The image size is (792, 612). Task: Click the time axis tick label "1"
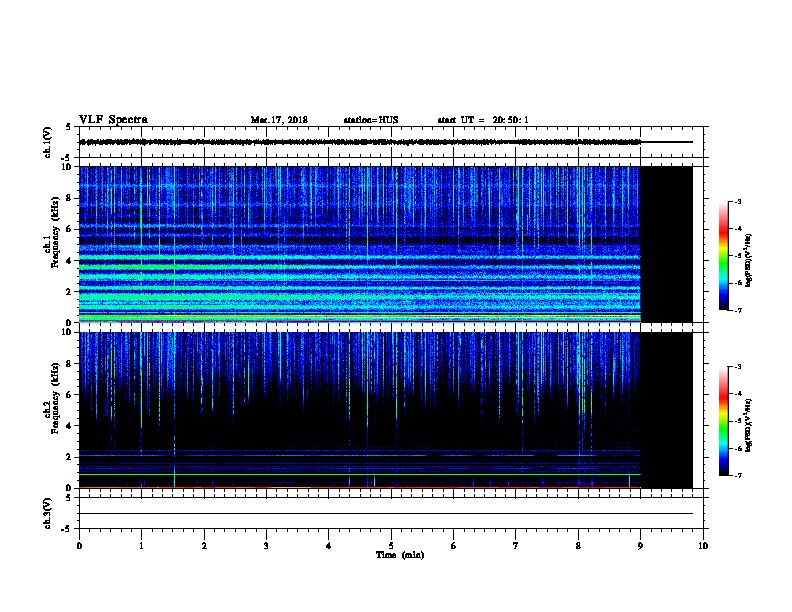coord(141,546)
